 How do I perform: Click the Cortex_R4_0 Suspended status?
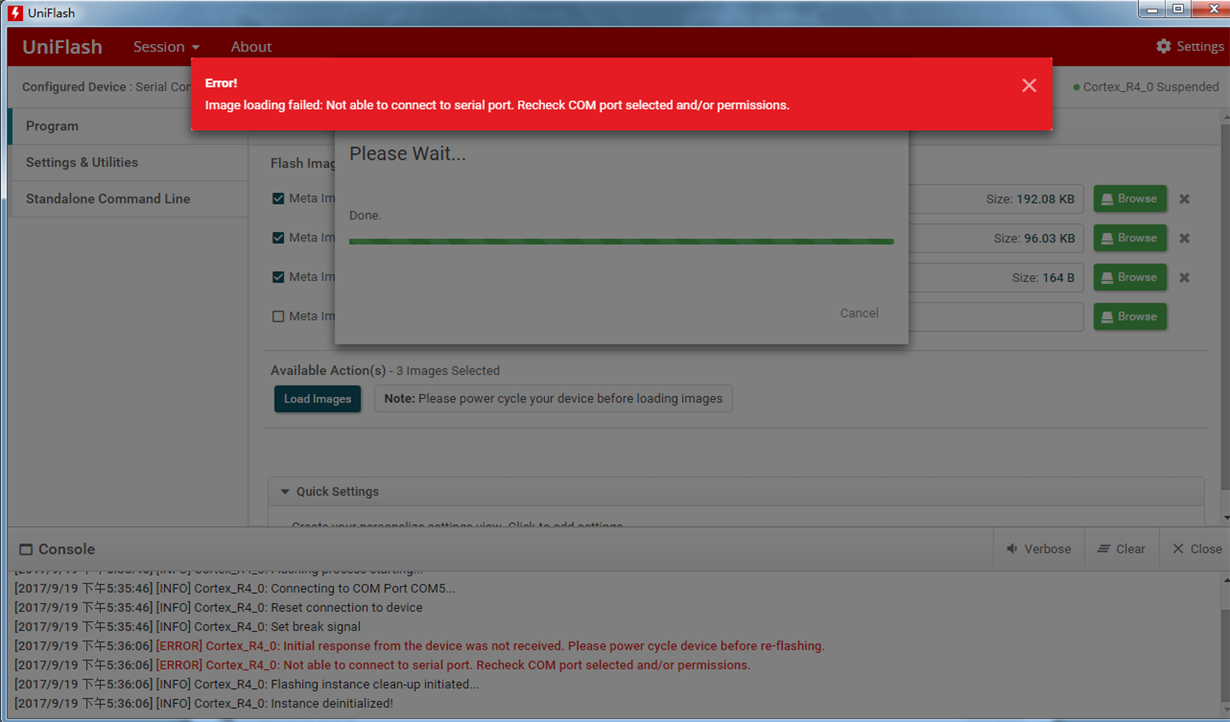click(1146, 87)
